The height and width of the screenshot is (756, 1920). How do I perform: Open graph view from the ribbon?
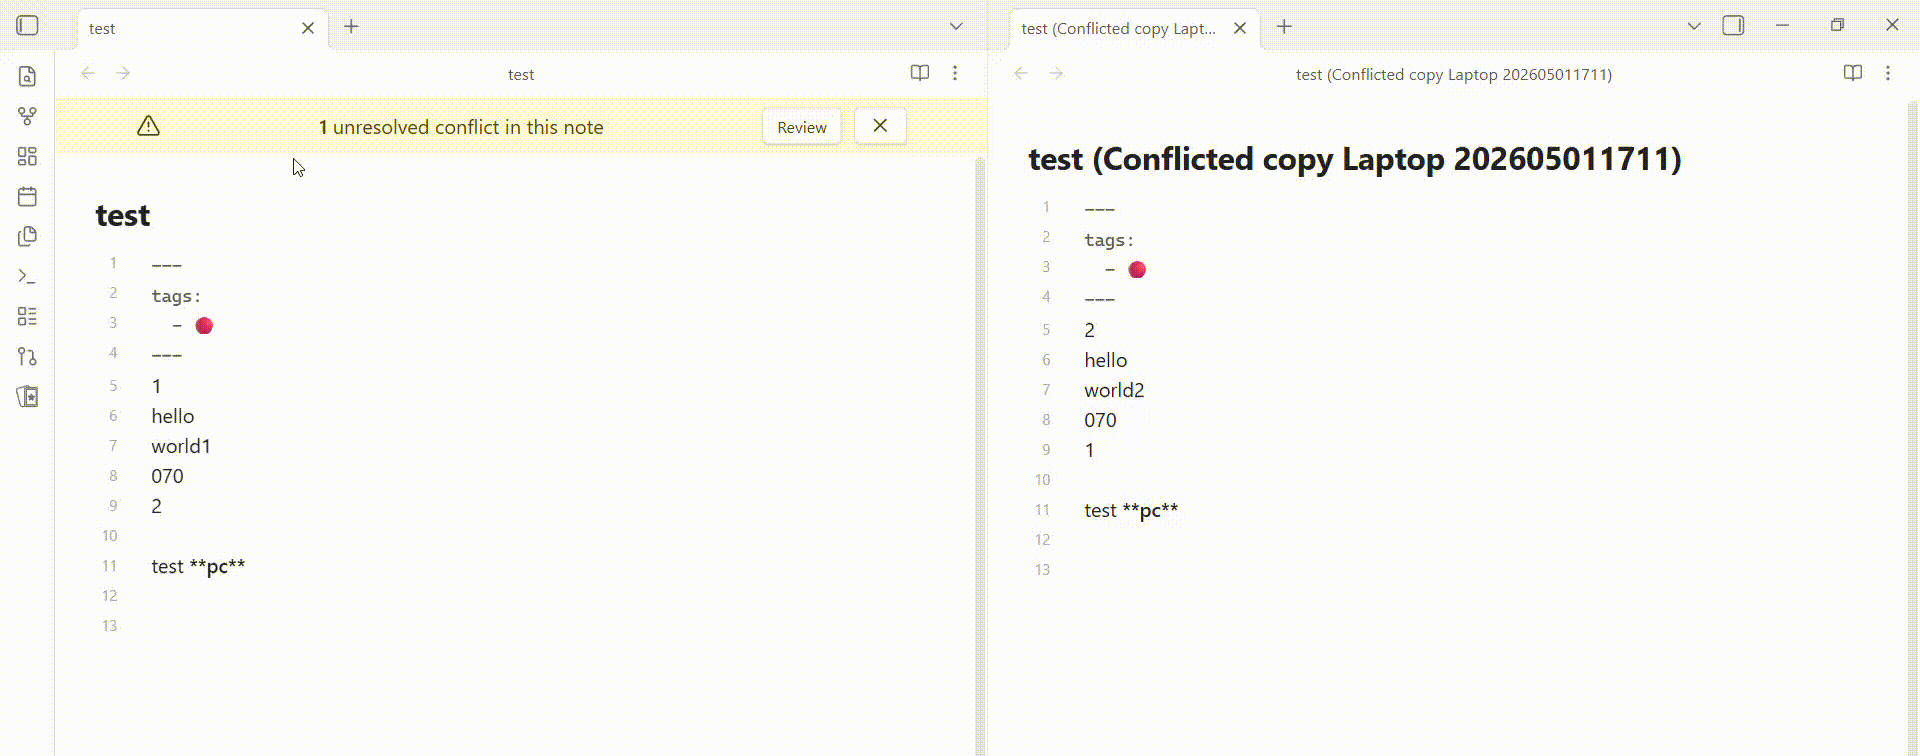(27, 116)
